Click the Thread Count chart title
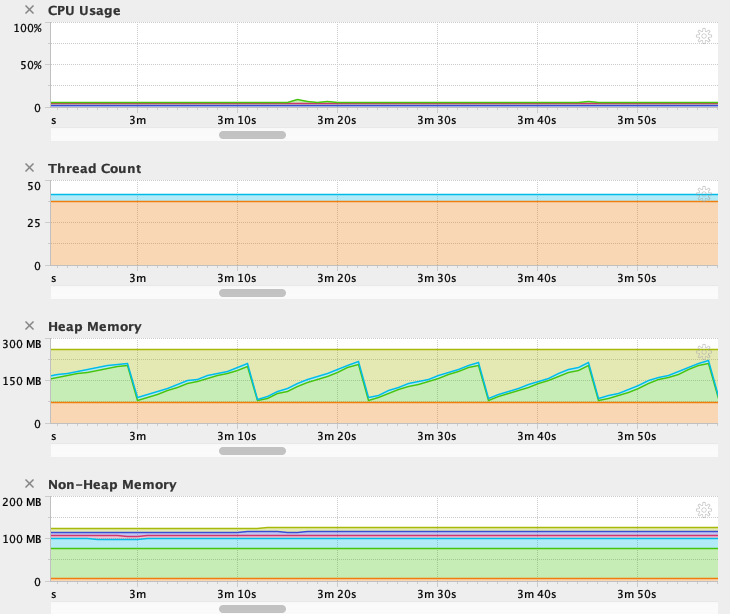The image size is (730, 614). [94, 169]
